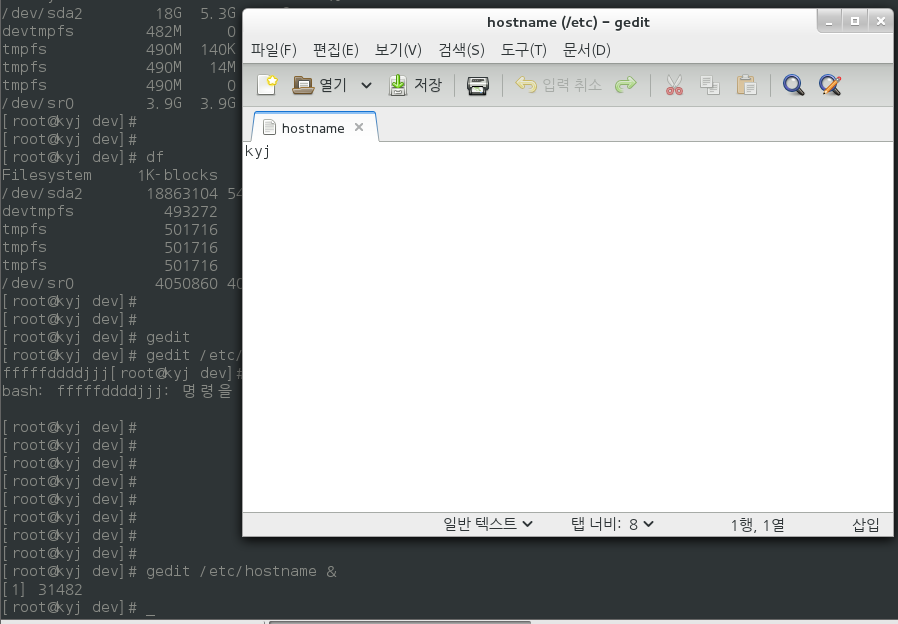This screenshot has width=898, height=624.
Task: Expand the 탭 너비: 8 dropdown
Action: [612, 524]
